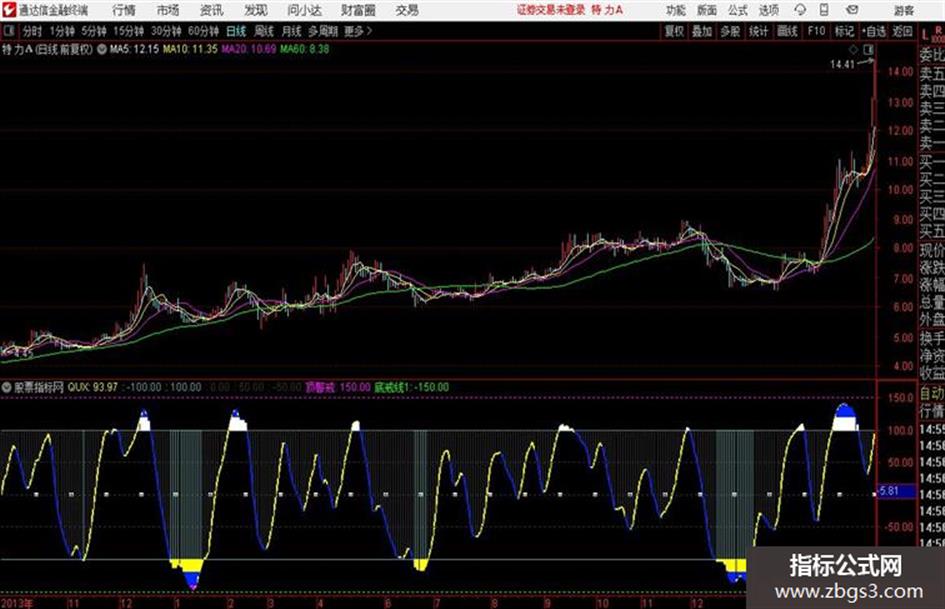This screenshot has width=945, height=609.
Task: Switch to the 5分钟 period tab
Action: (94, 31)
